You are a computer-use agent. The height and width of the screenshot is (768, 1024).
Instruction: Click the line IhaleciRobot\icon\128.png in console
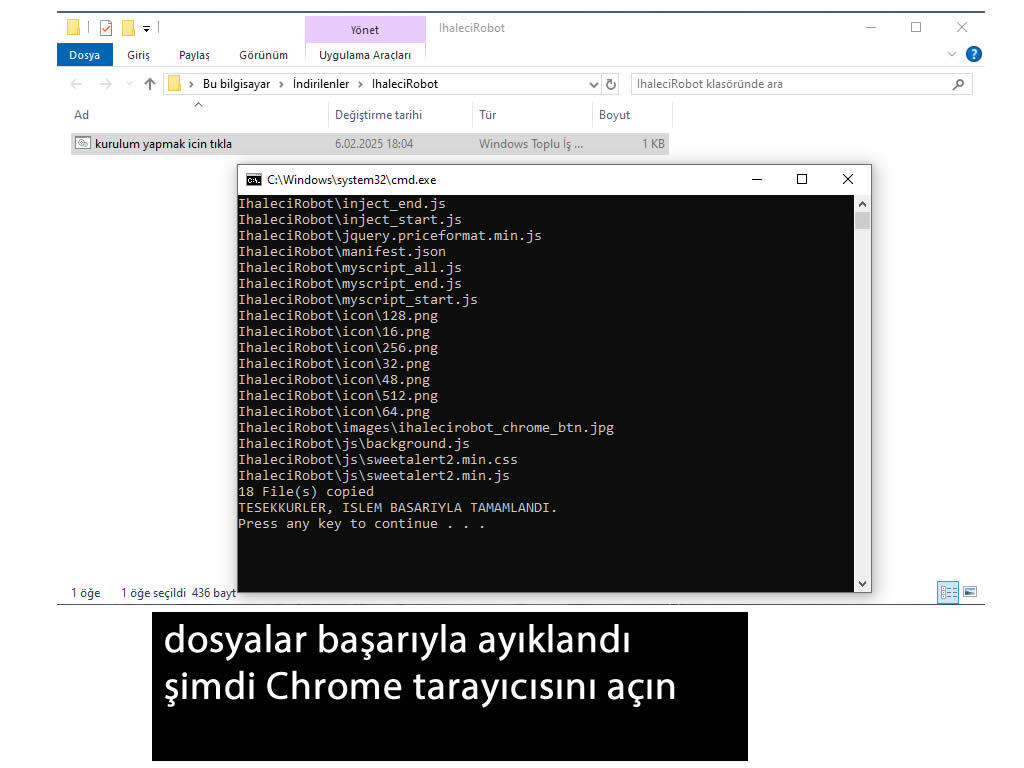(x=338, y=315)
